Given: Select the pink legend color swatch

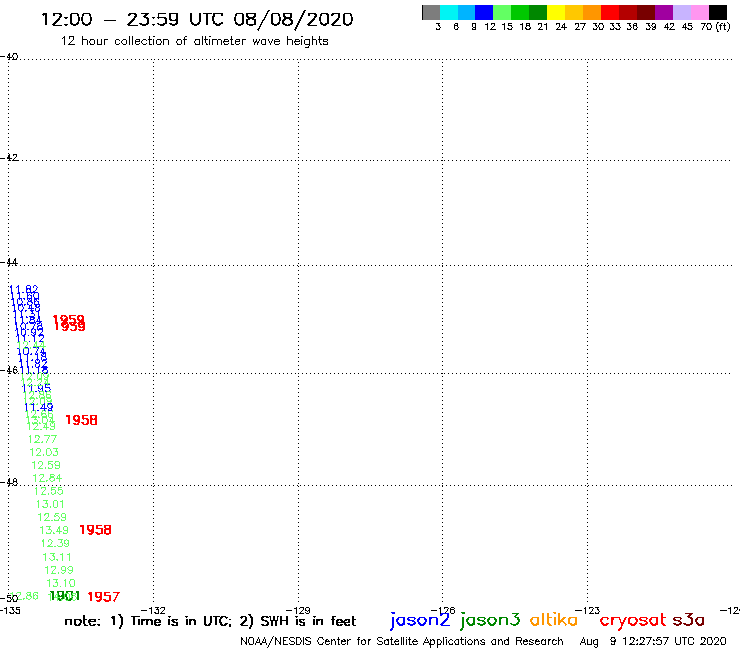Looking at the screenshot, I should pyautogui.click(x=699, y=12).
